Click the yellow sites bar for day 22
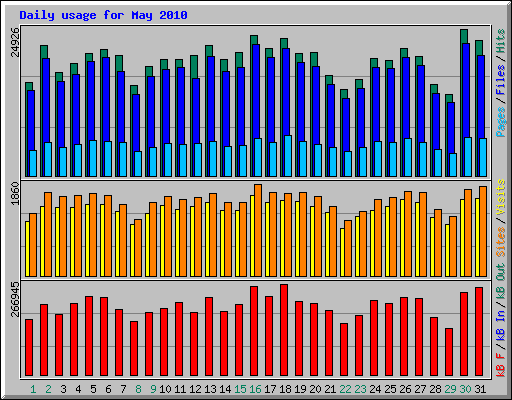This screenshot has height=400, width=512. 342,252
